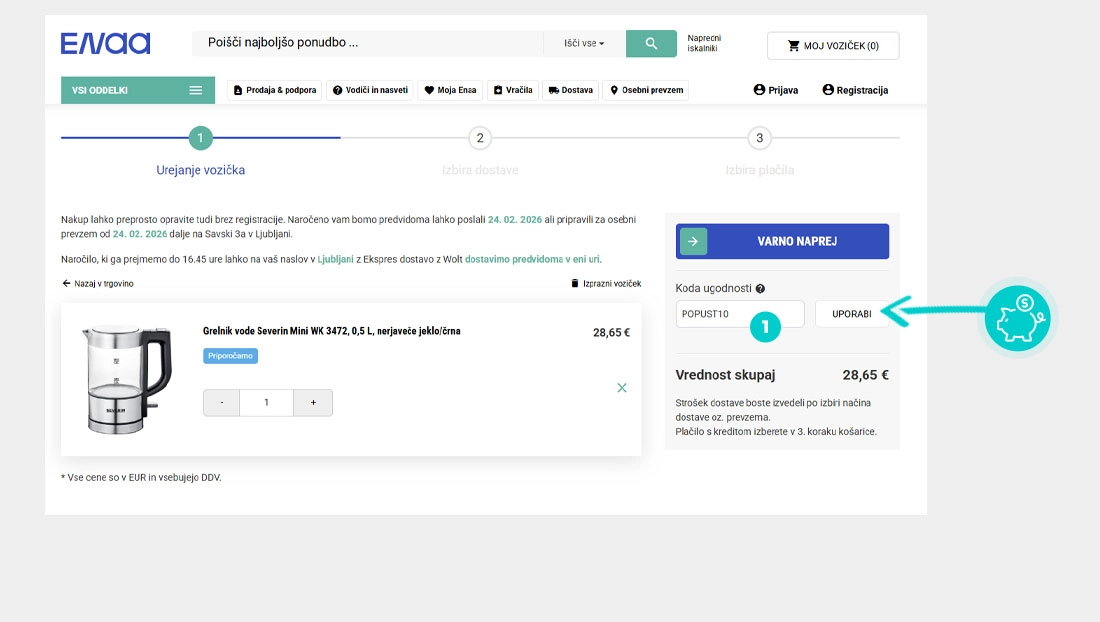The height and width of the screenshot is (622, 1100).
Task: Open the Vračila returns page
Action: point(513,90)
